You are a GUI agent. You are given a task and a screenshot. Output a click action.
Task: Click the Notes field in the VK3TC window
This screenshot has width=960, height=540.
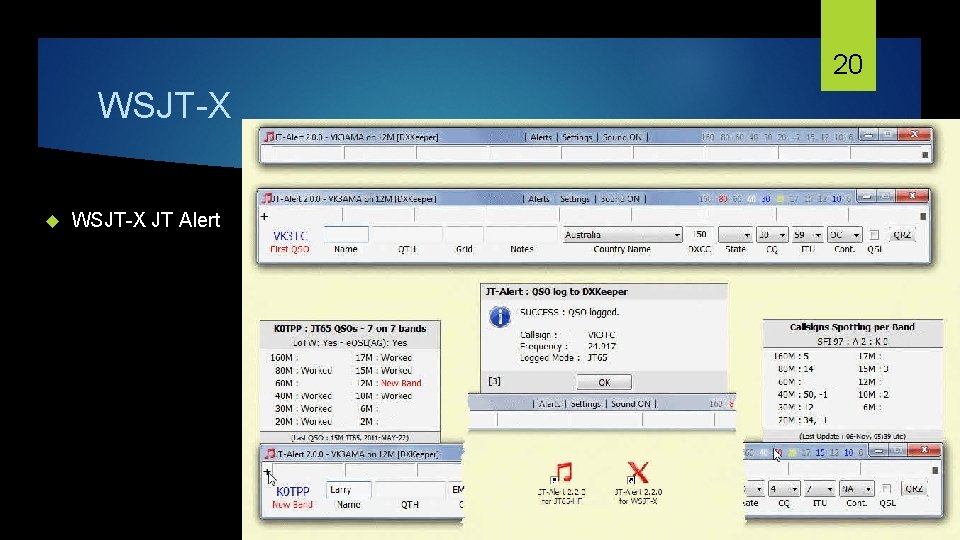(522, 234)
